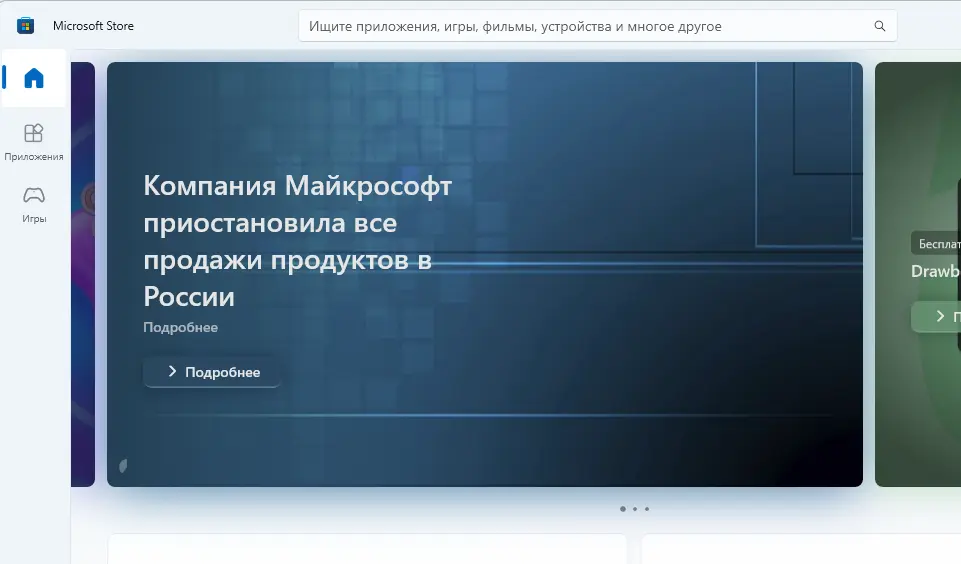This screenshot has width=961, height=564.
Task: Show the previous purple slide on the left
Action: point(83,274)
